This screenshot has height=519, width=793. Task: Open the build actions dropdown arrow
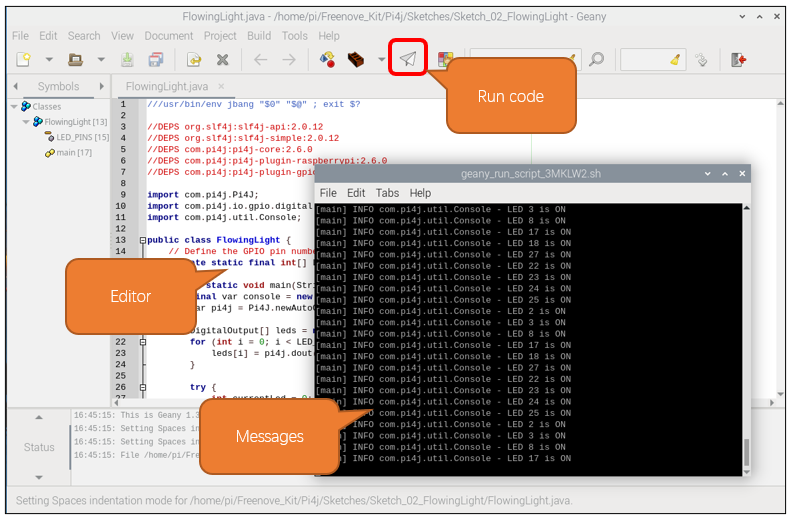coord(381,60)
